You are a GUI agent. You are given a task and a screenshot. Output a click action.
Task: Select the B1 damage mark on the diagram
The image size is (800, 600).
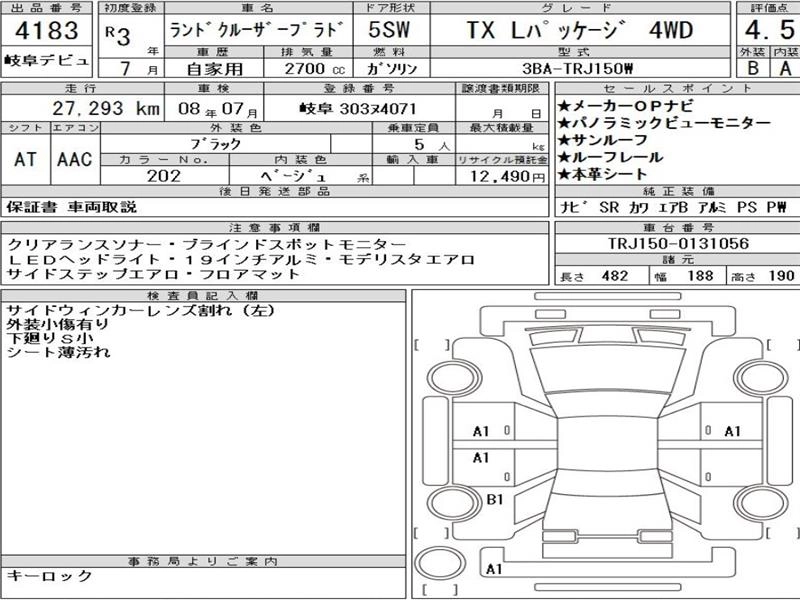coord(494,499)
